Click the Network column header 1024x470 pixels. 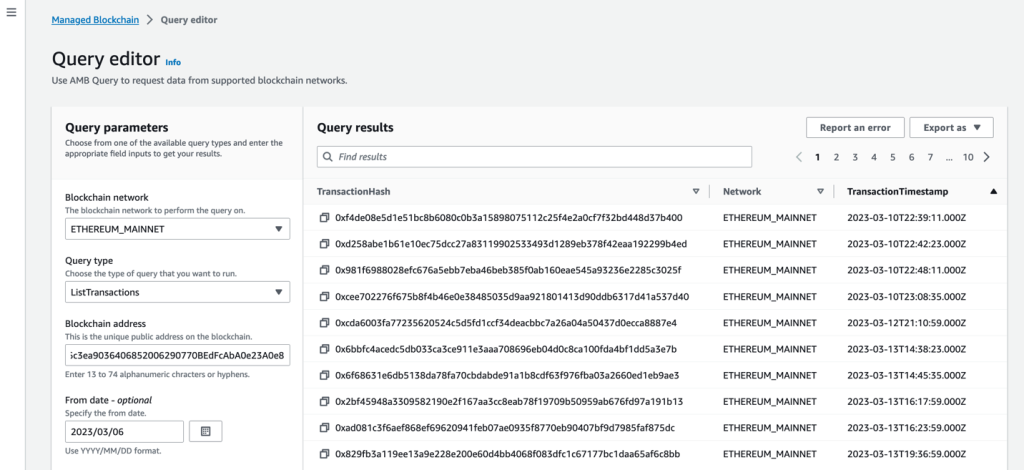pyautogui.click(x=742, y=192)
